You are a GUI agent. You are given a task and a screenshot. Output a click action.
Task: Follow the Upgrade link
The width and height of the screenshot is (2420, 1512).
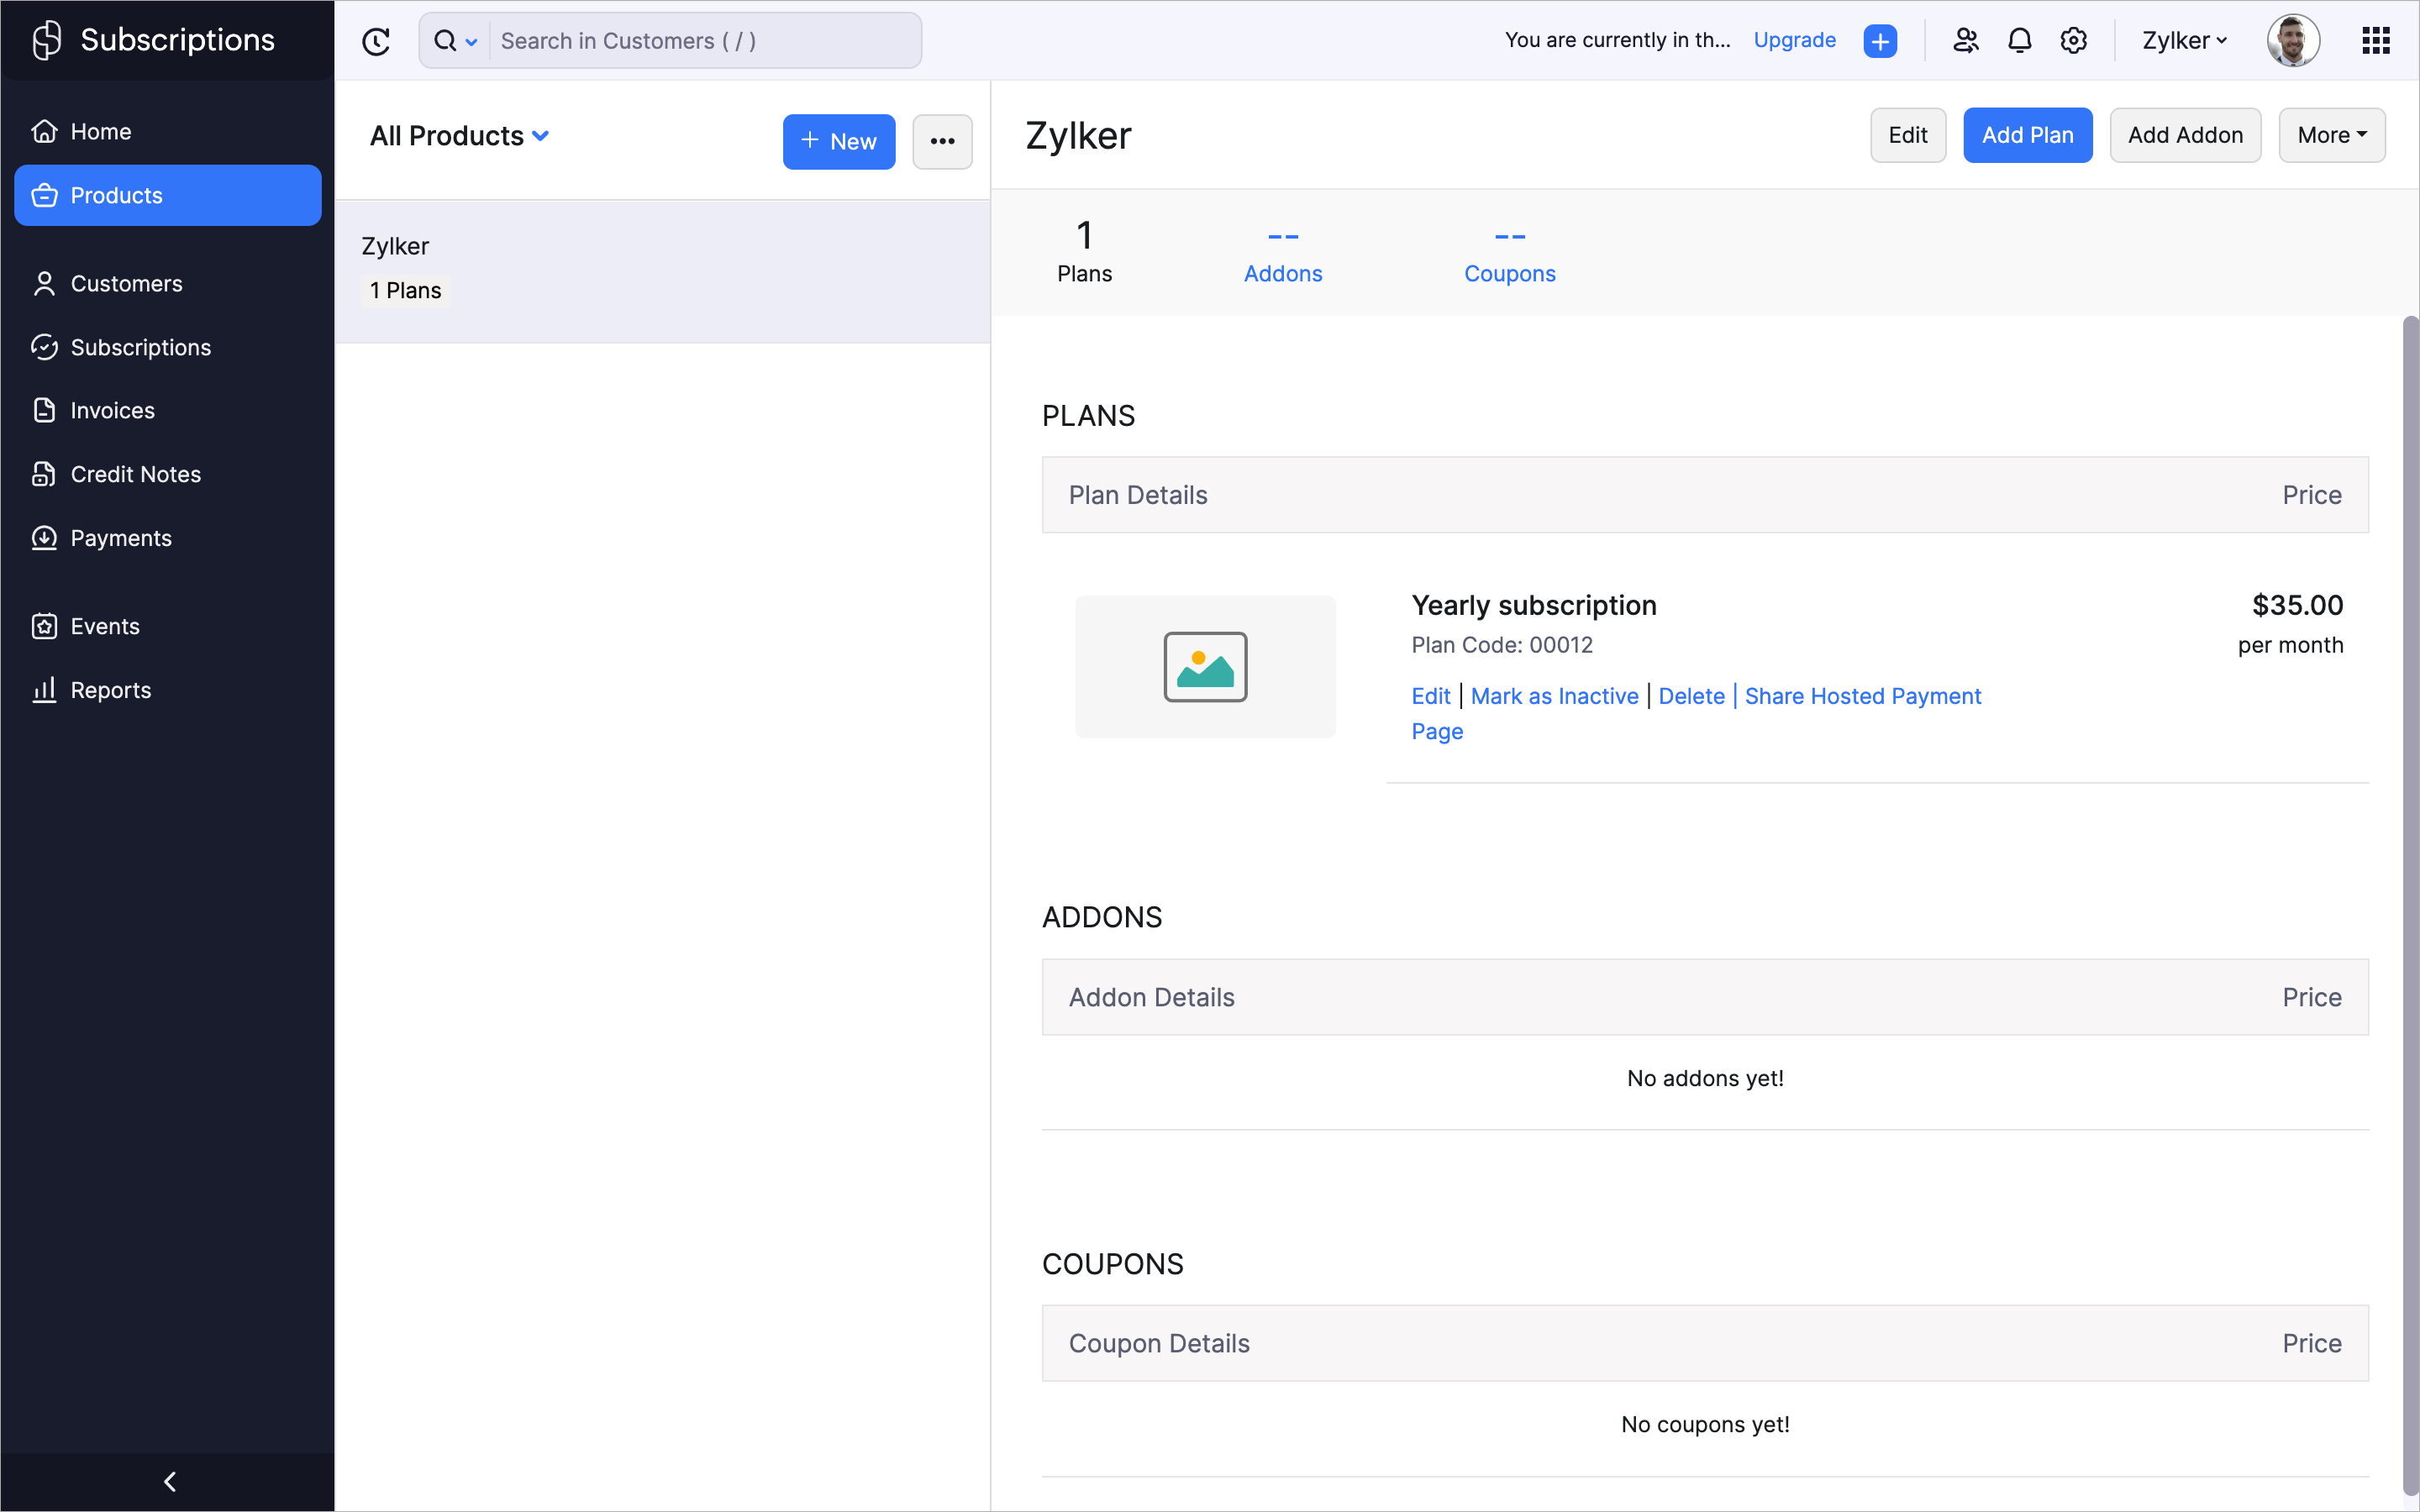[x=1794, y=40]
